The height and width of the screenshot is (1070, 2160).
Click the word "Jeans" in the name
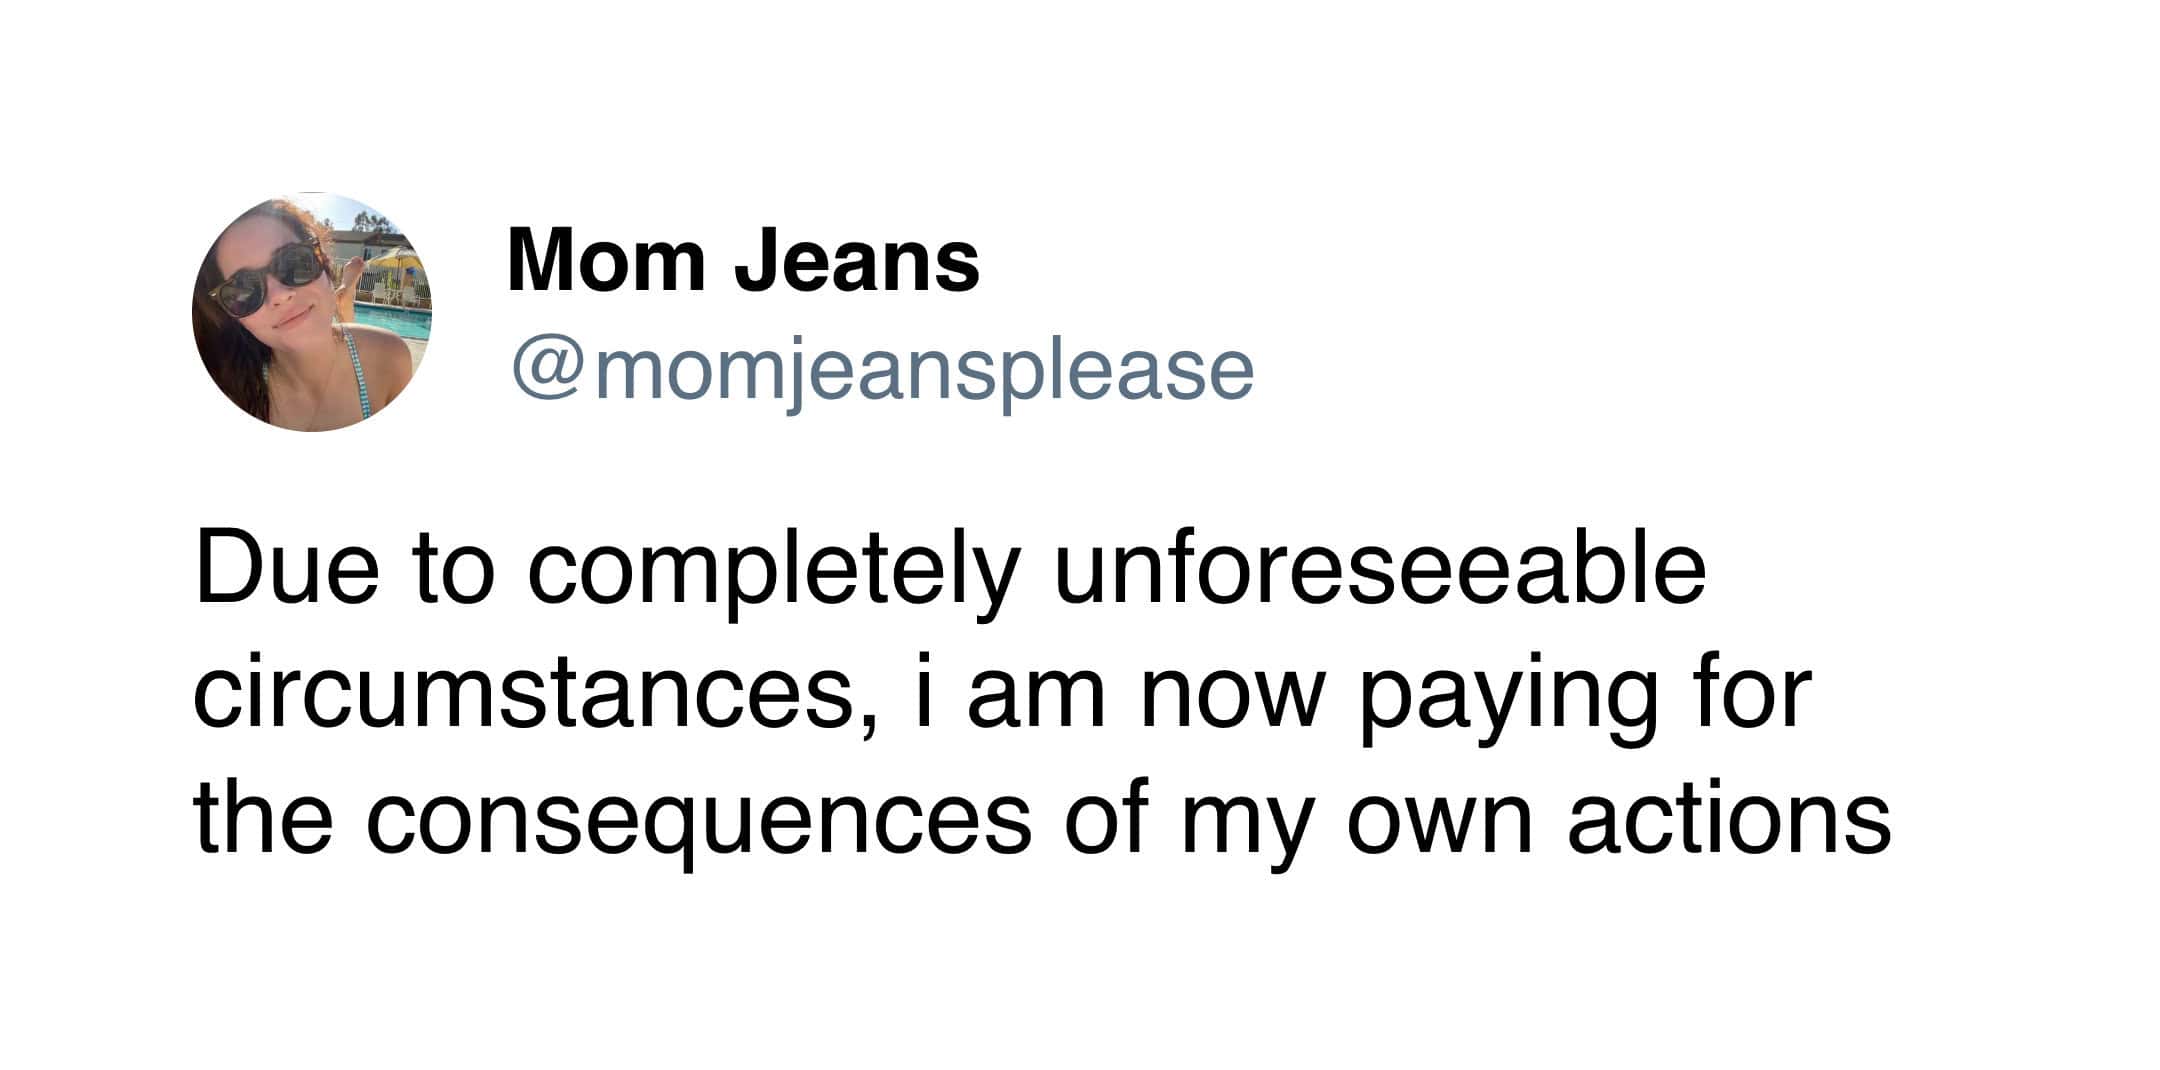coord(858,260)
